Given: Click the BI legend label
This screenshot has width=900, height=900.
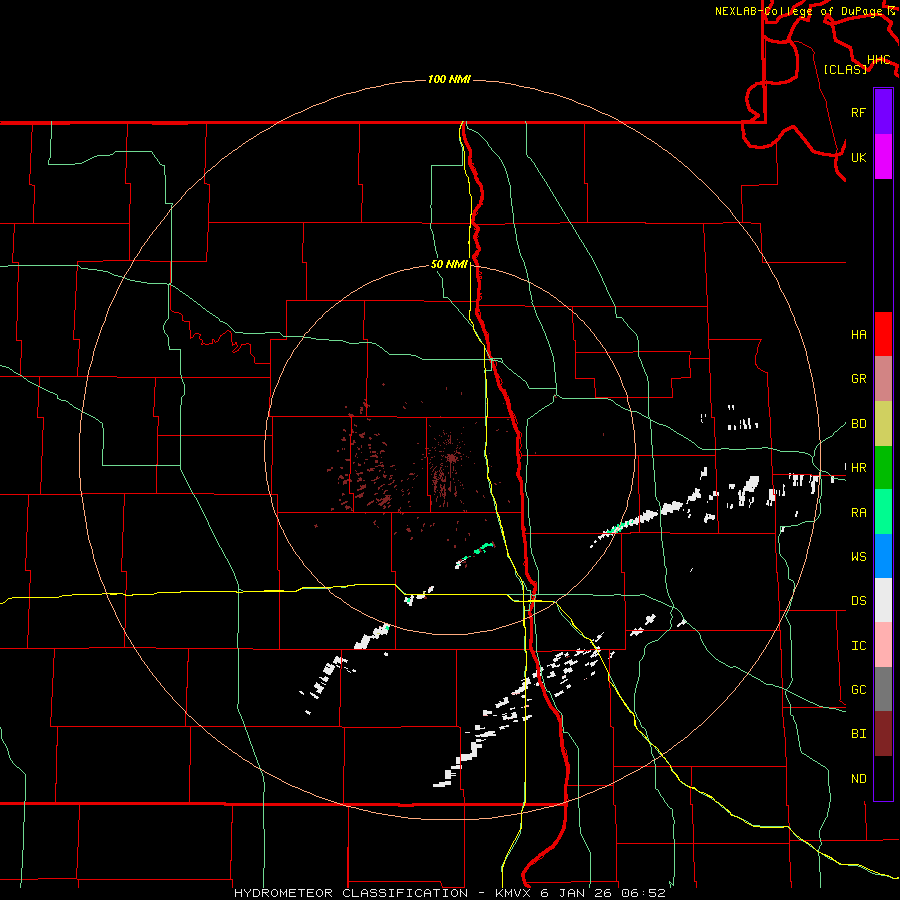Looking at the screenshot, I should click(858, 734).
